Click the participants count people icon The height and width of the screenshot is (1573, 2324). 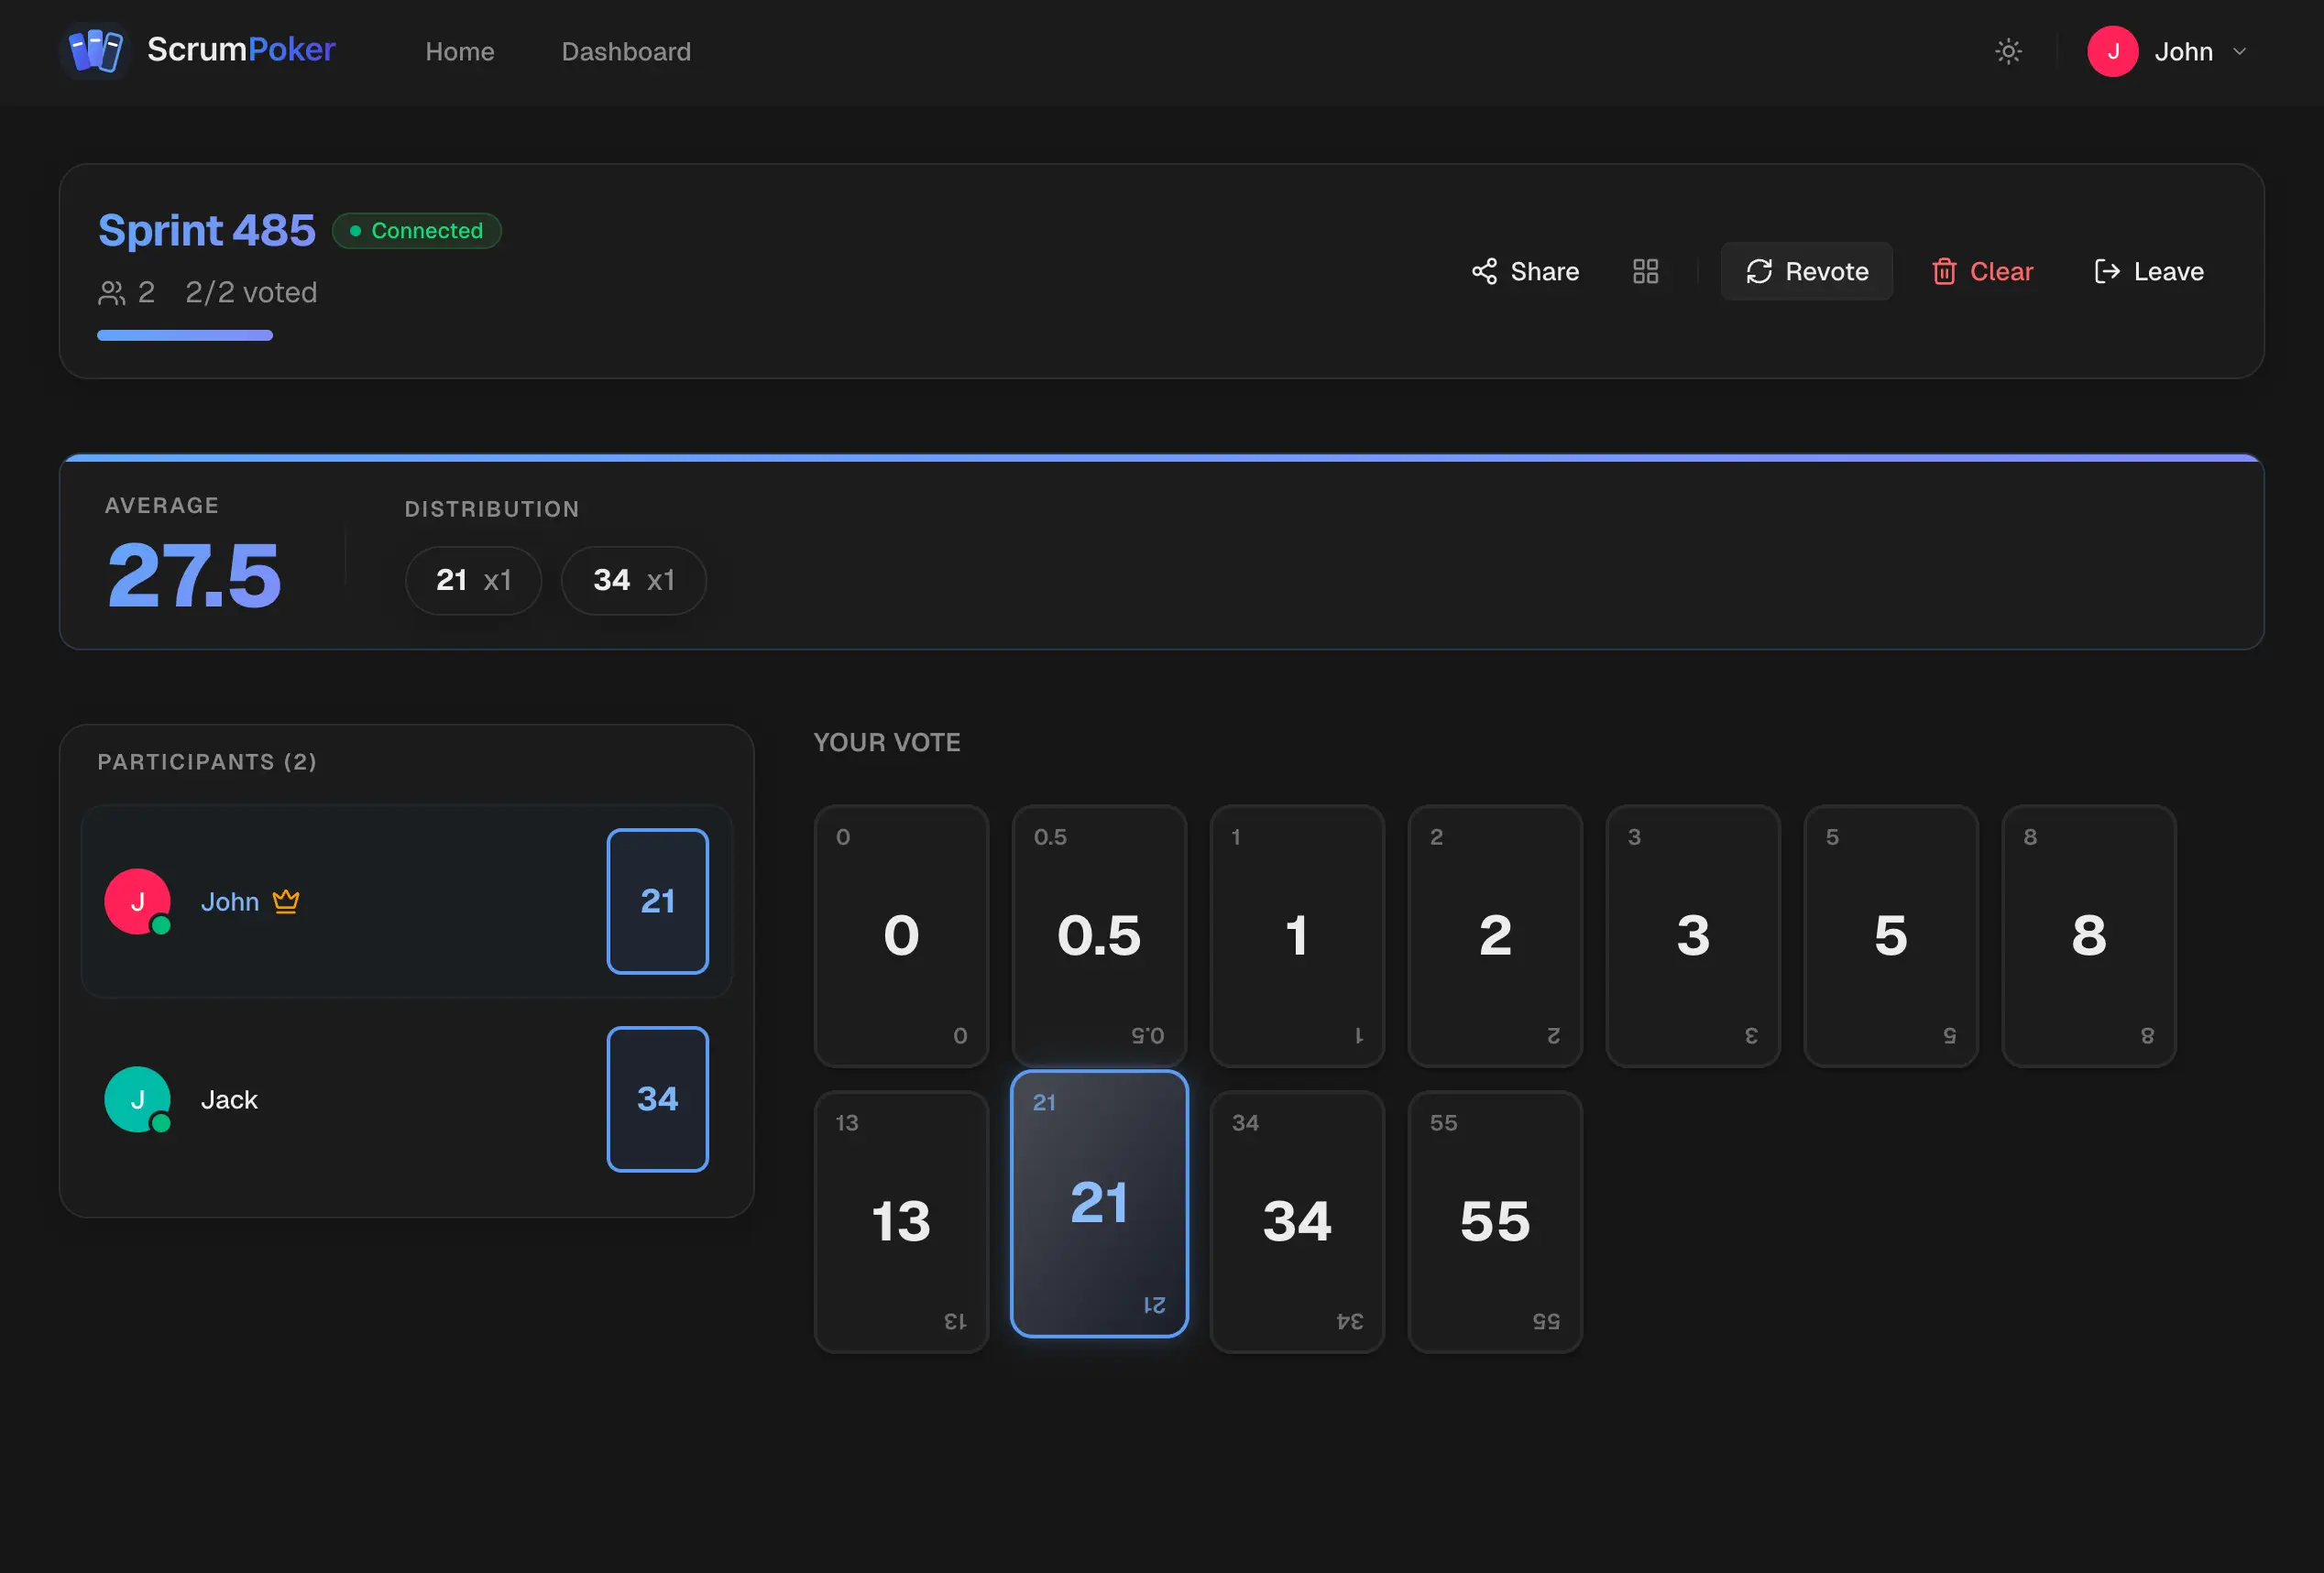click(x=111, y=292)
